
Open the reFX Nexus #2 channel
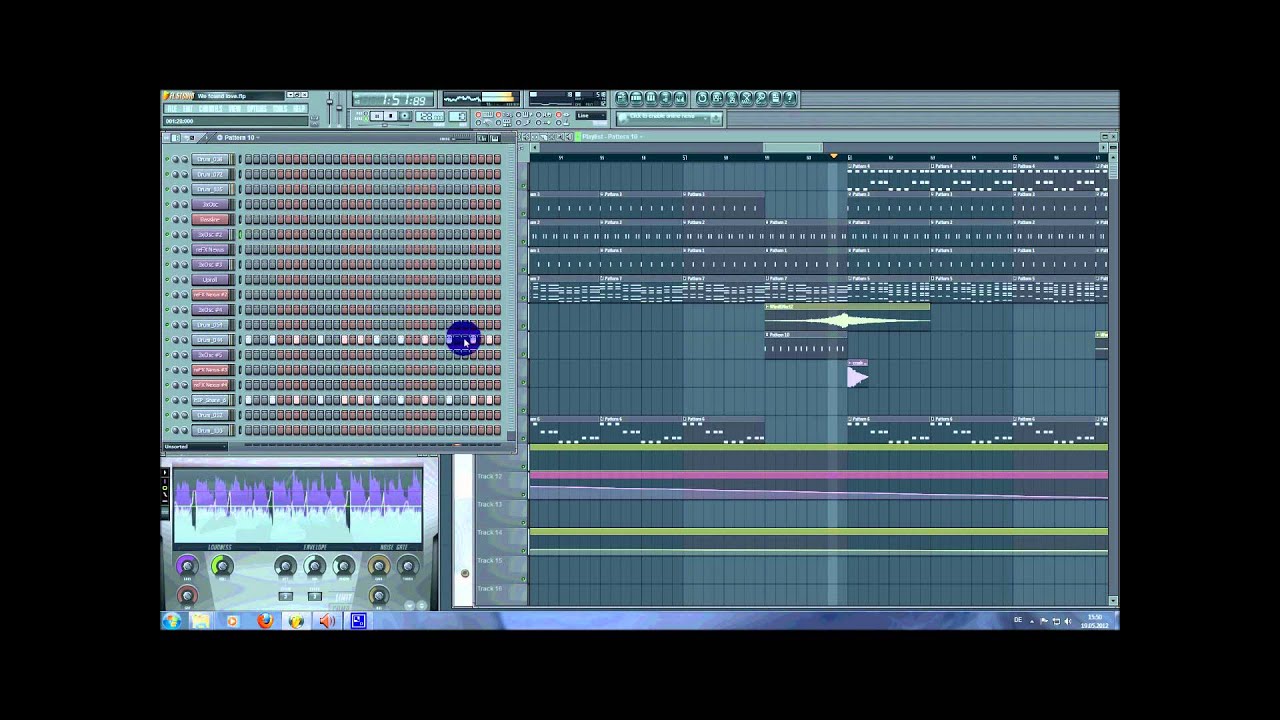click(x=210, y=295)
